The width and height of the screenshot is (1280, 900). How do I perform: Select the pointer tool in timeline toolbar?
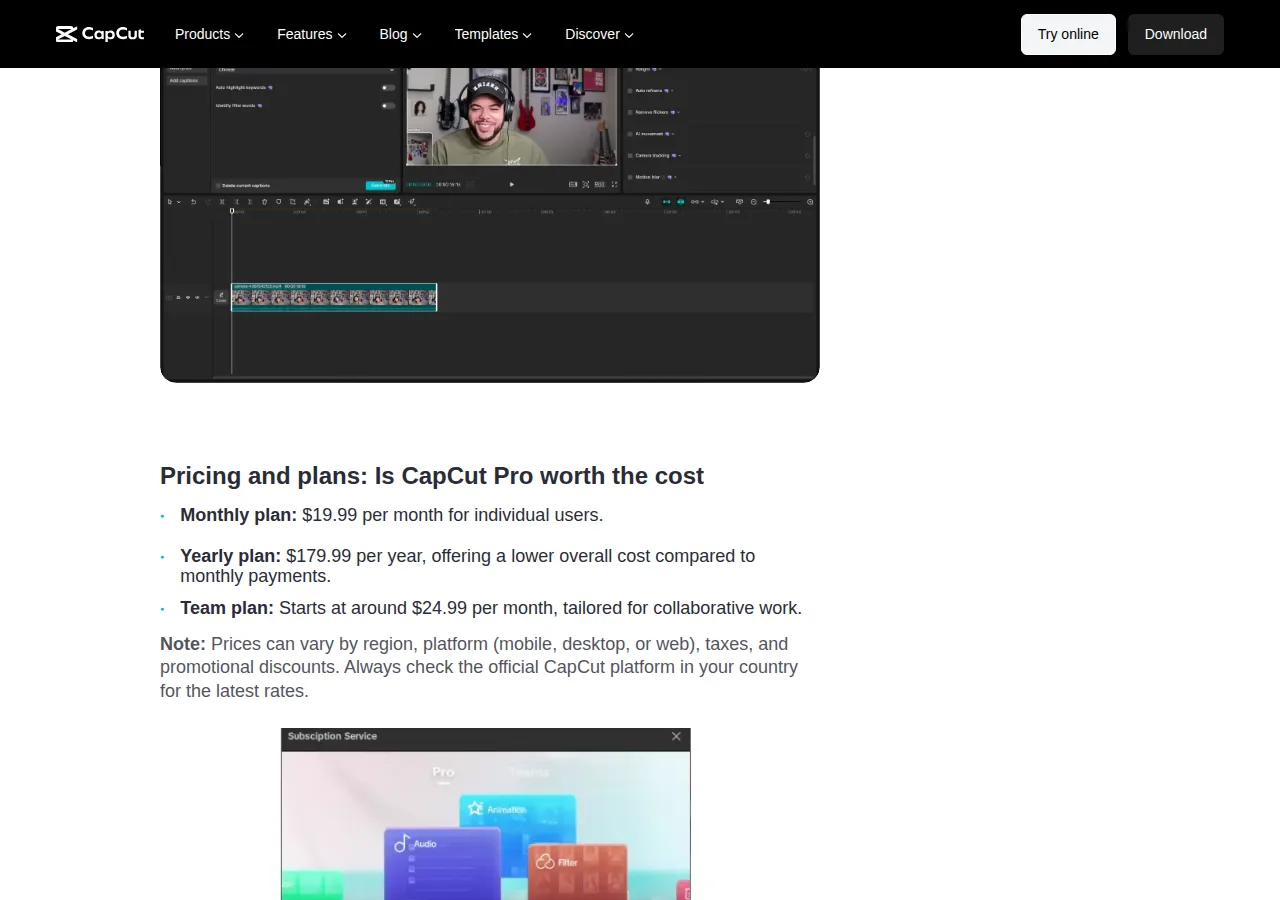[x=170, y=202]
